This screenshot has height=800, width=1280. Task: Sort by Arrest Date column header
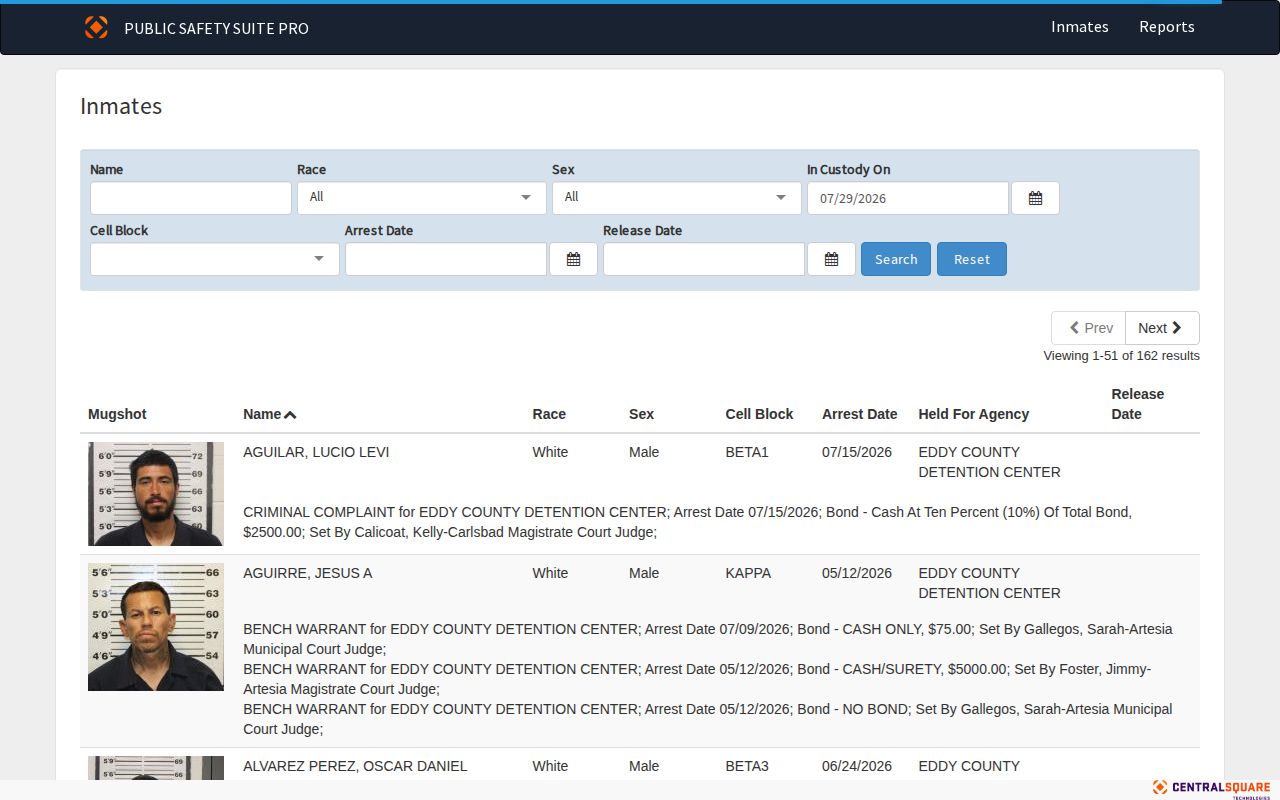point(859,414)
